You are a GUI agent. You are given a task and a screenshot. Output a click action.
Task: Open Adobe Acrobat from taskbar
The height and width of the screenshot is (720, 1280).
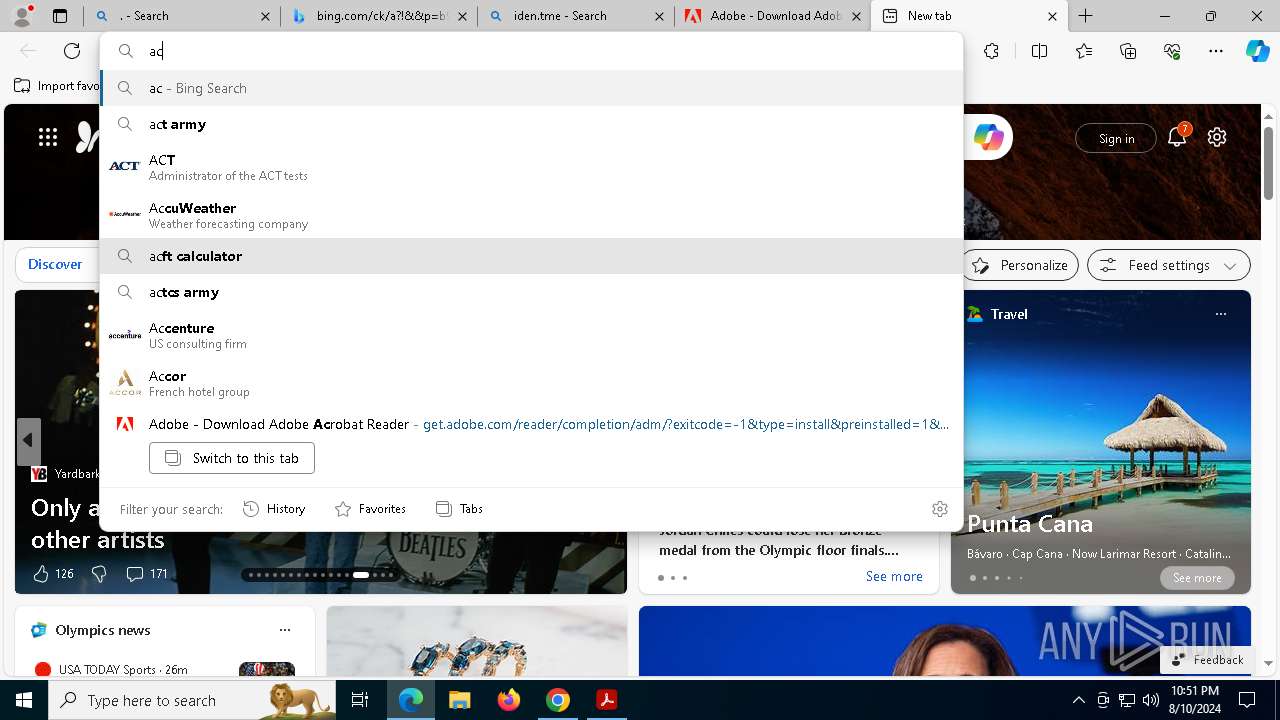pyautogui.click(x=606, y=700)
